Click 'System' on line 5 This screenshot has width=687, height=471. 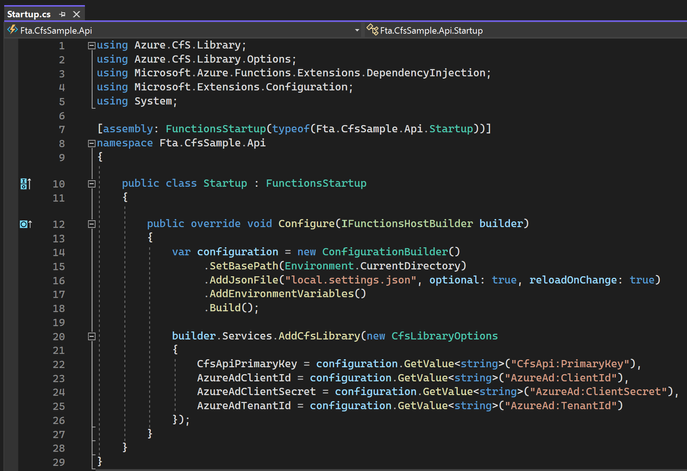tap(153, 101)
